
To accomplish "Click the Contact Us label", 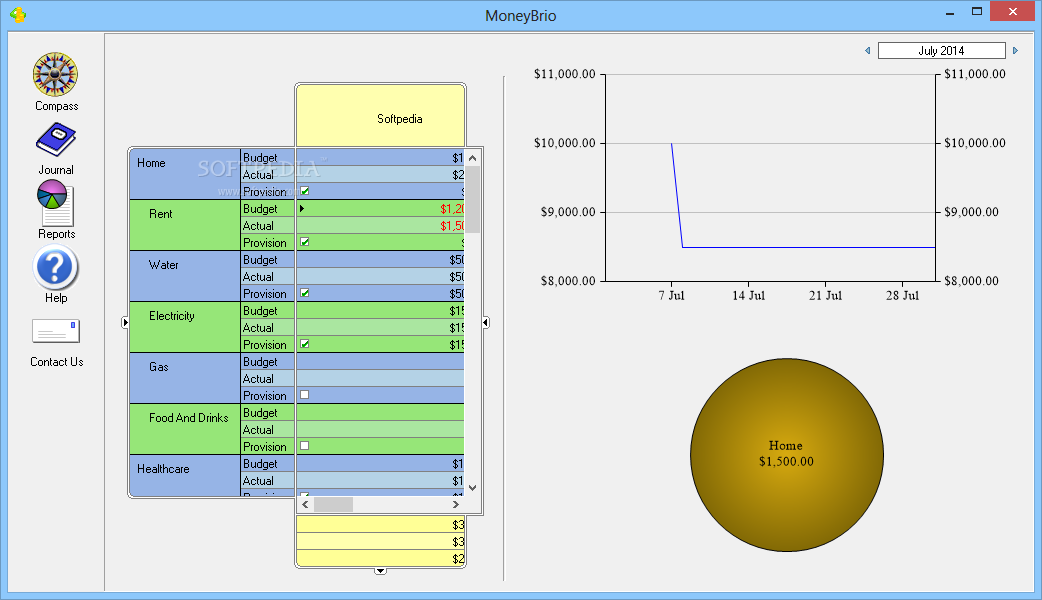I will (x=56, y=361).
